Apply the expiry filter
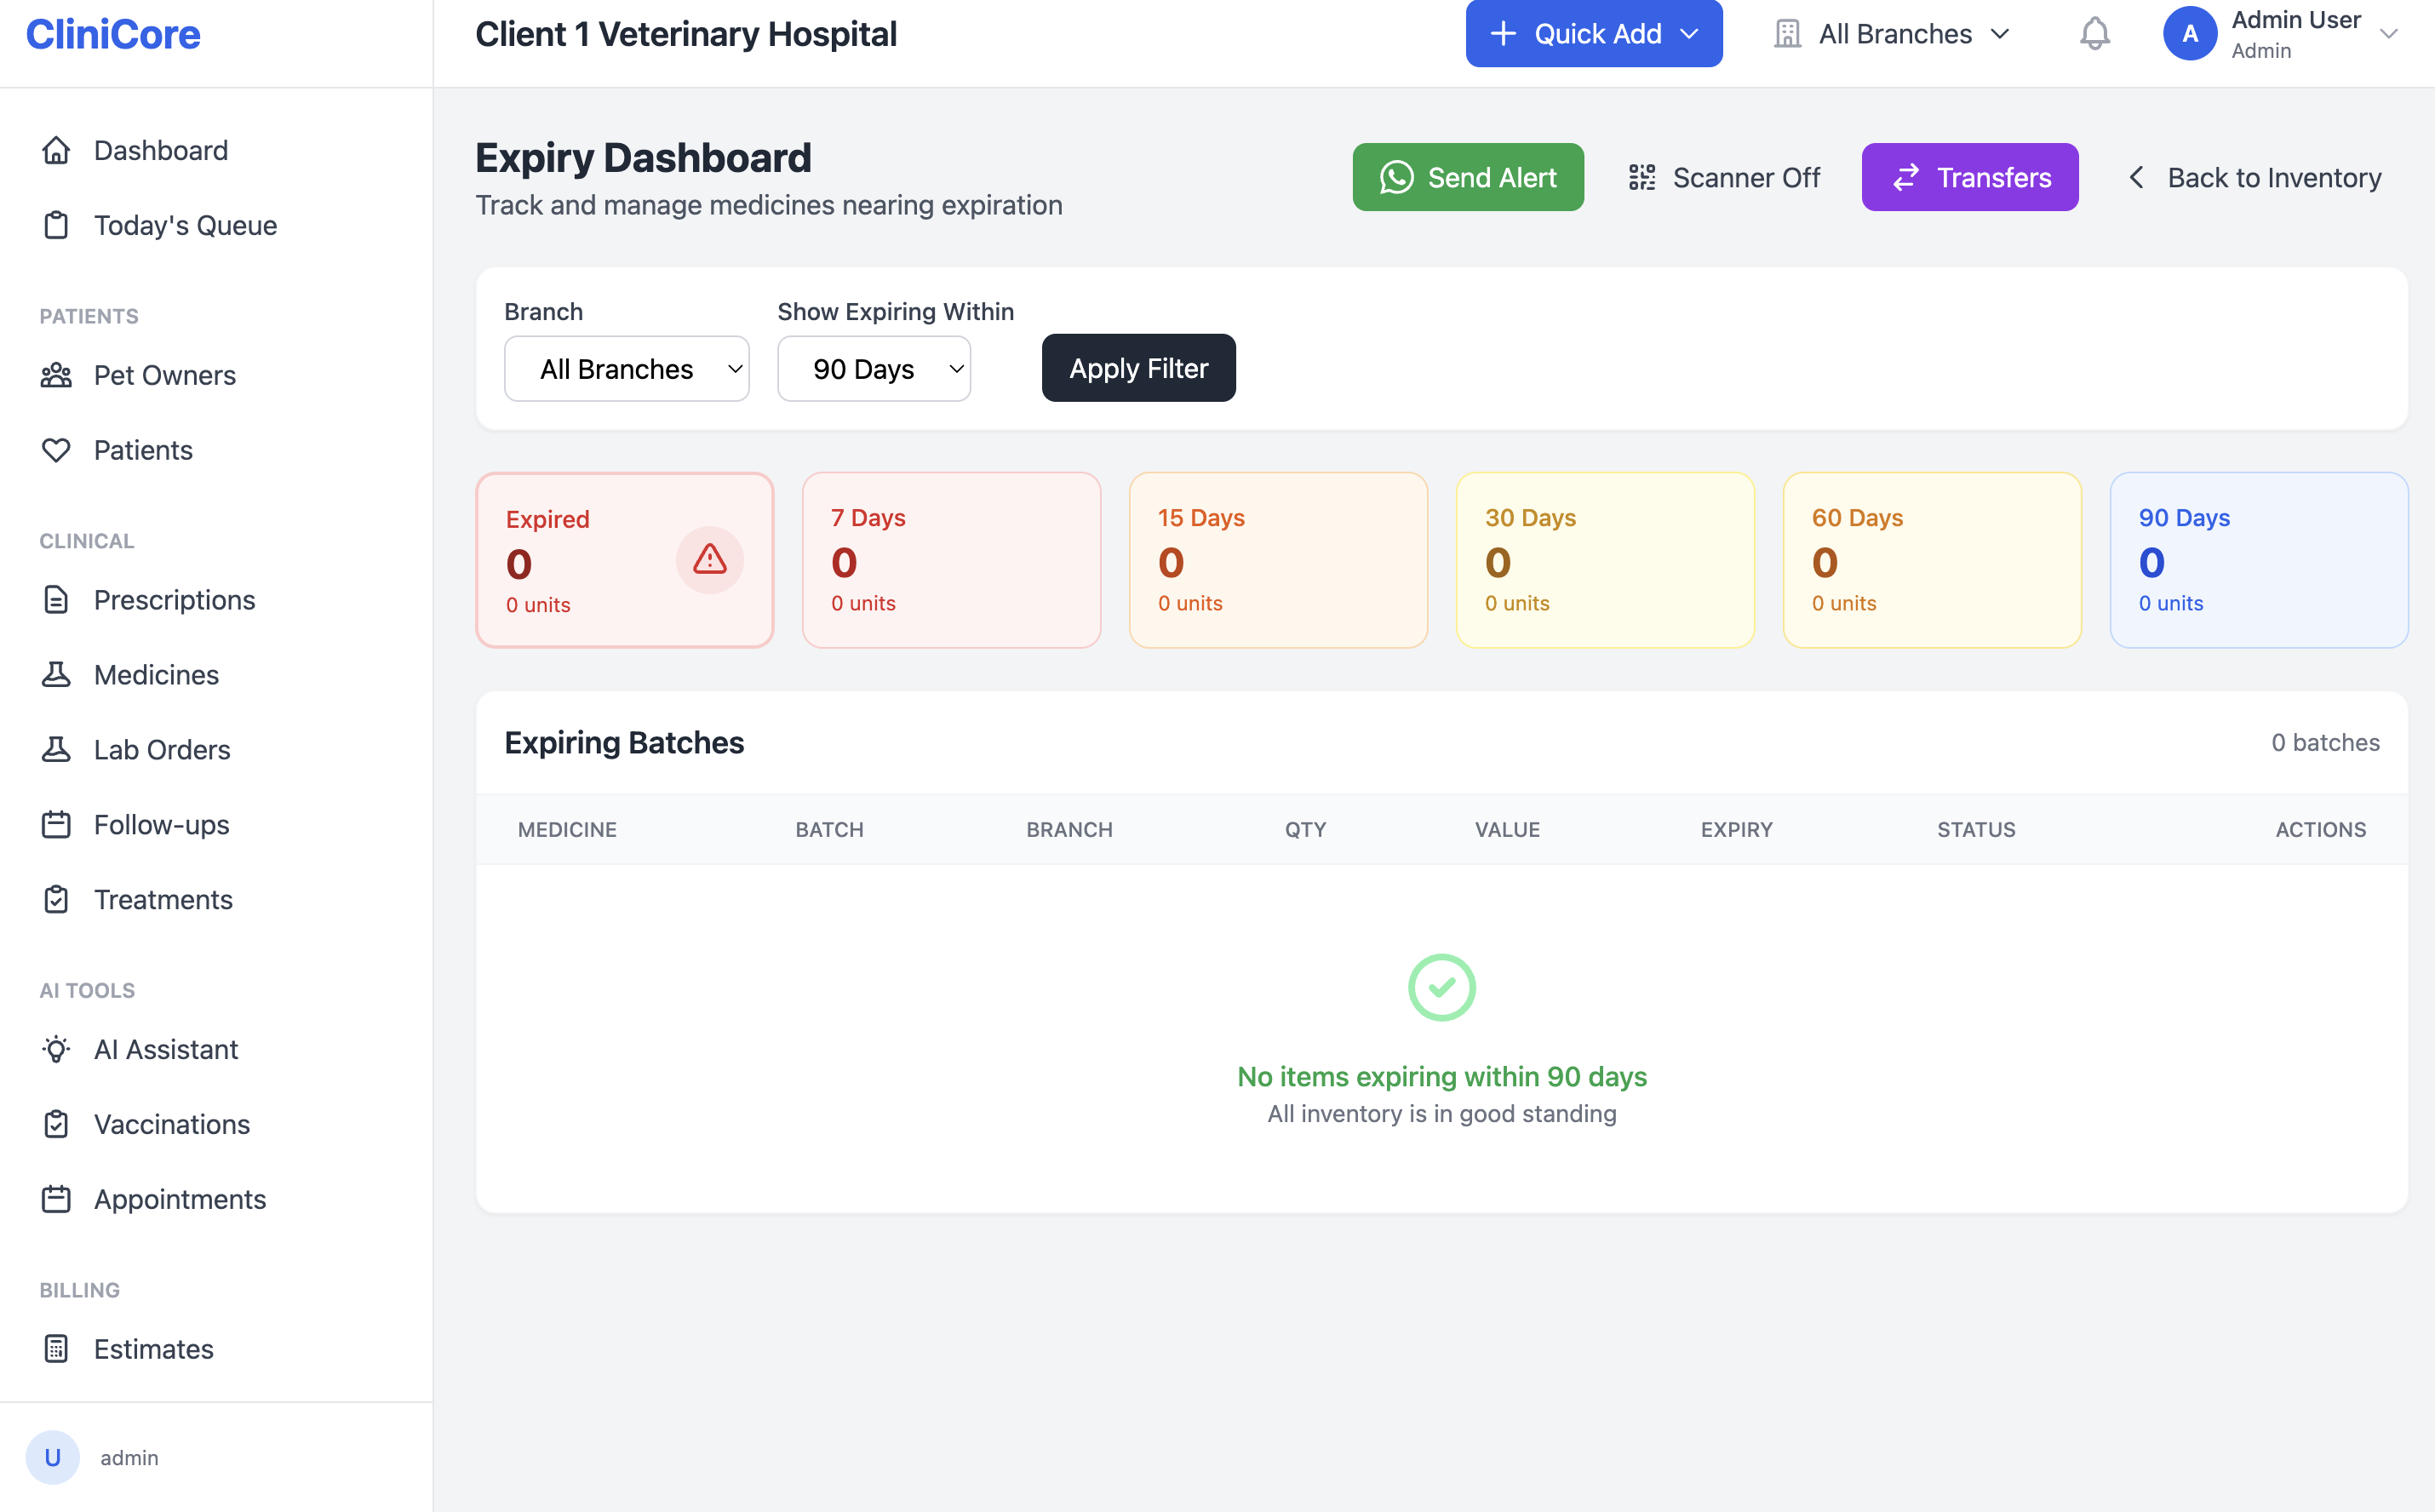The width and height of the screenshot is (2435, 1512). (1138, 368)
